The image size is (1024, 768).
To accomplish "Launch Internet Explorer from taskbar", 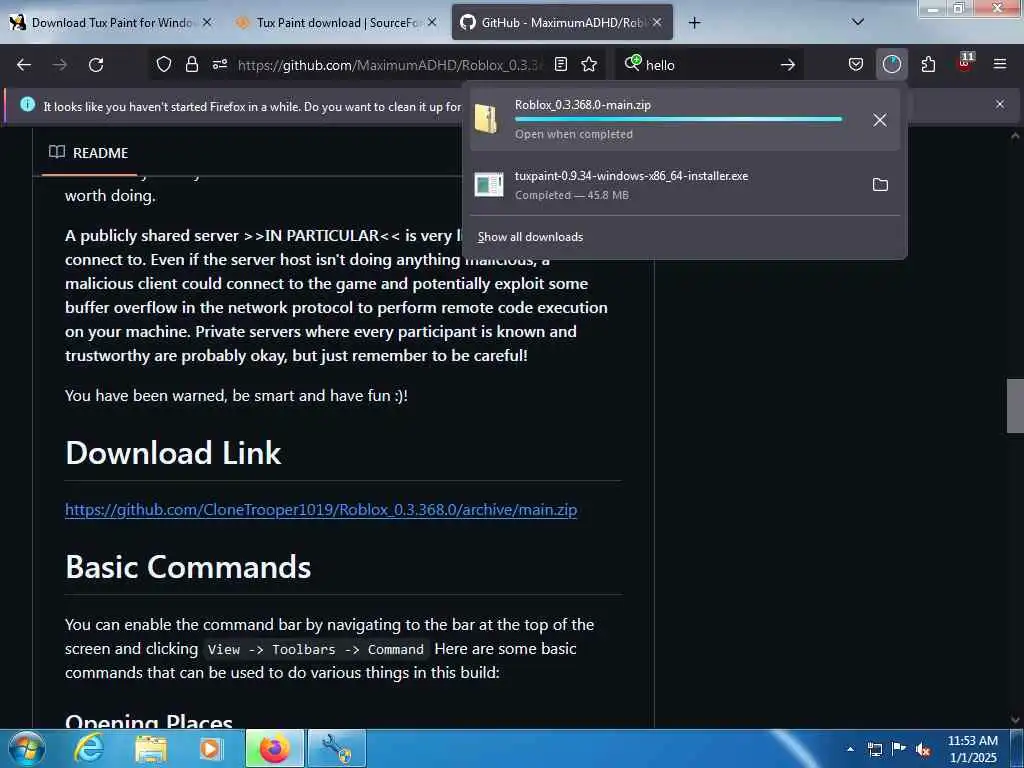I will click(x=88, y=748).
